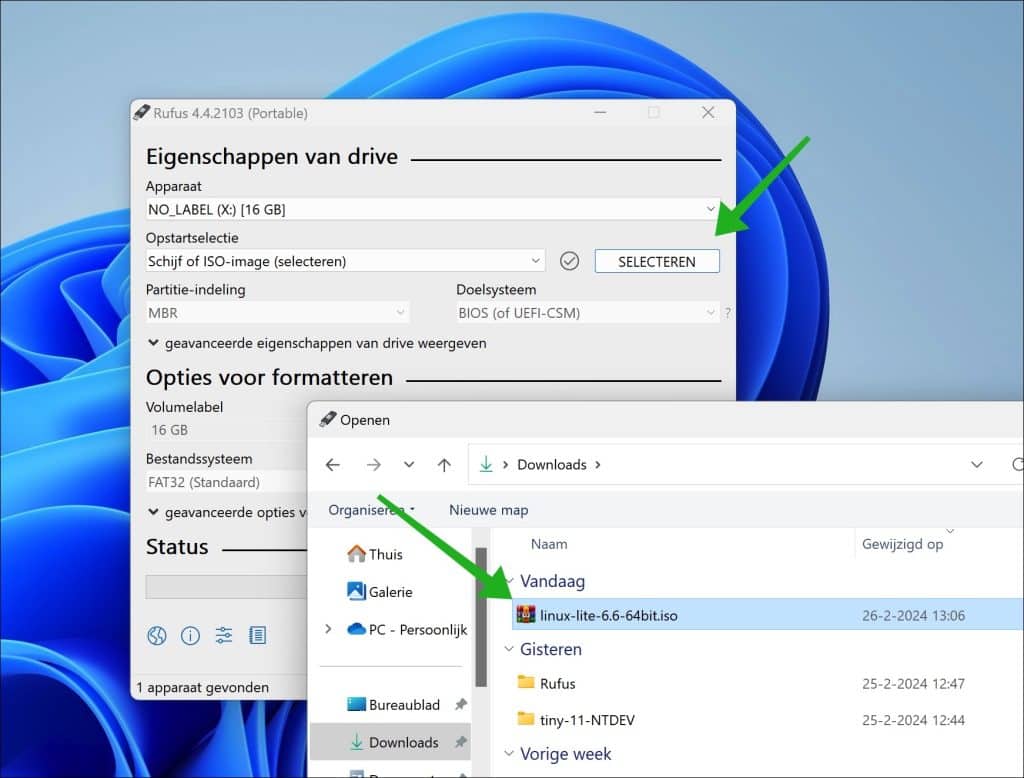The width and height of the screenshot is (1024, 778).
Task: Expand the PC - Persoonlijk tree arrow
Action: tap(328, 629)
